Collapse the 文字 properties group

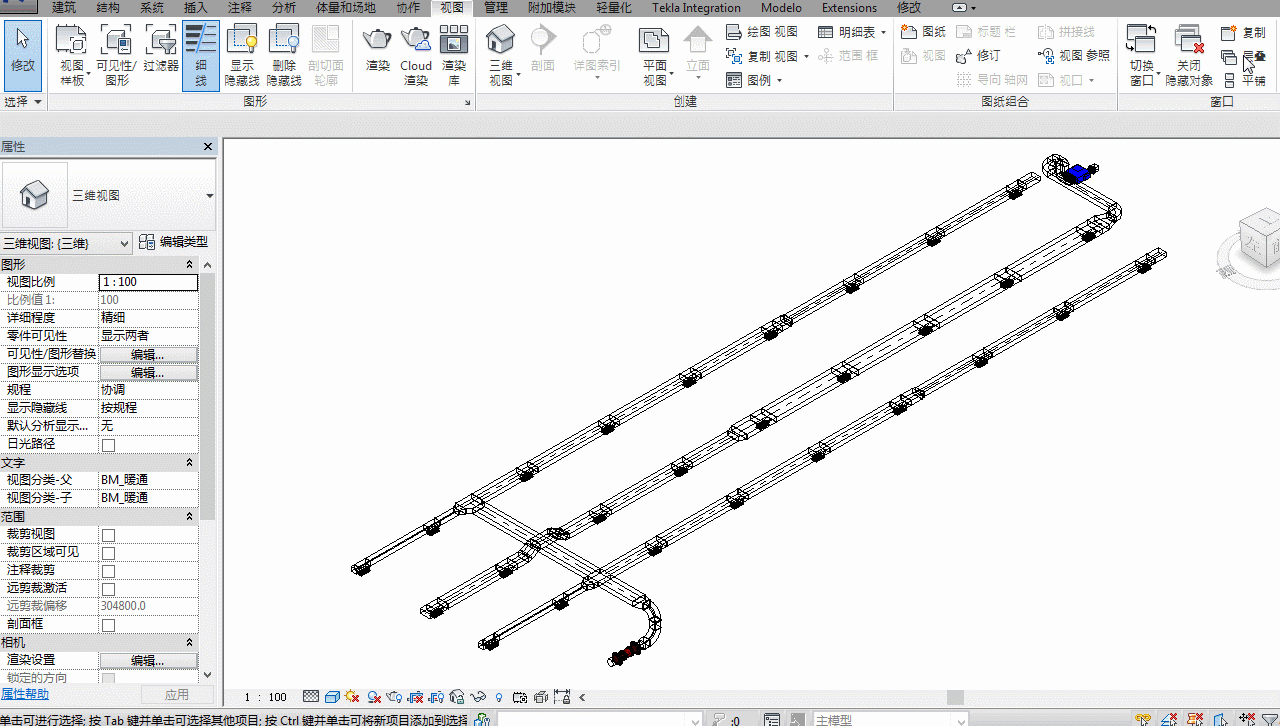tap(190, 463)
